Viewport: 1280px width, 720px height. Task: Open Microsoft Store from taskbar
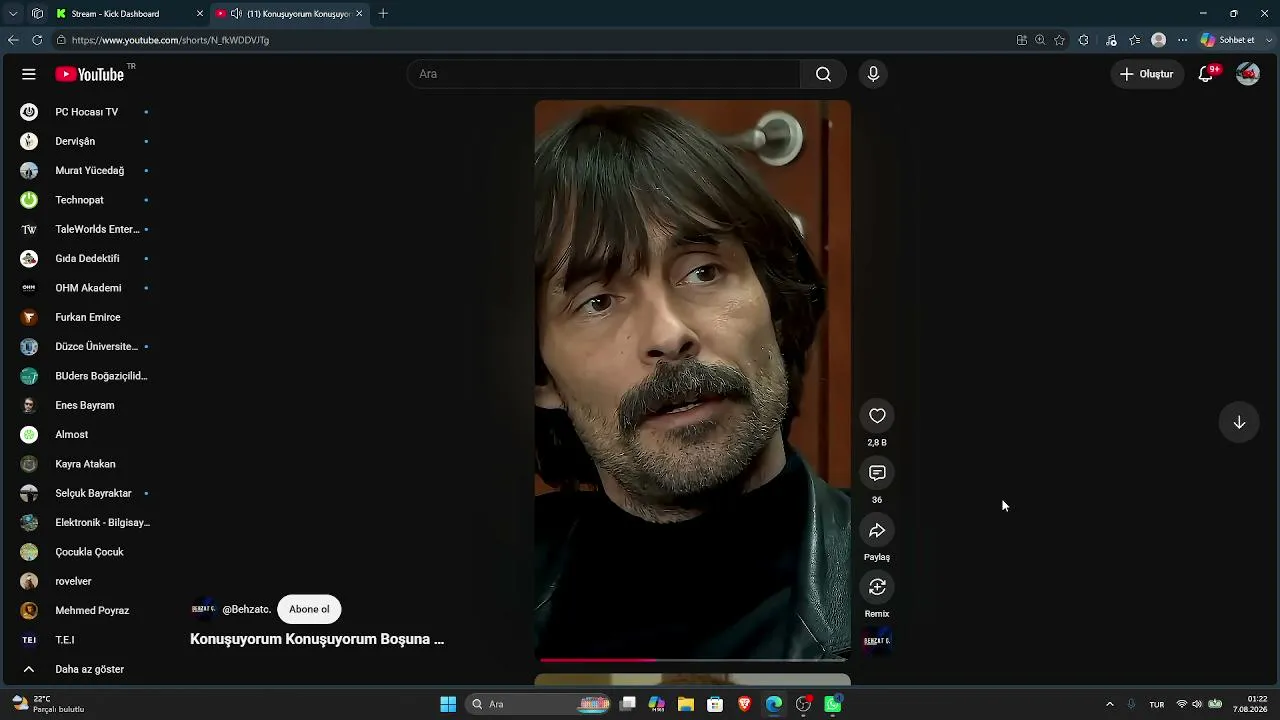[715, 704]
